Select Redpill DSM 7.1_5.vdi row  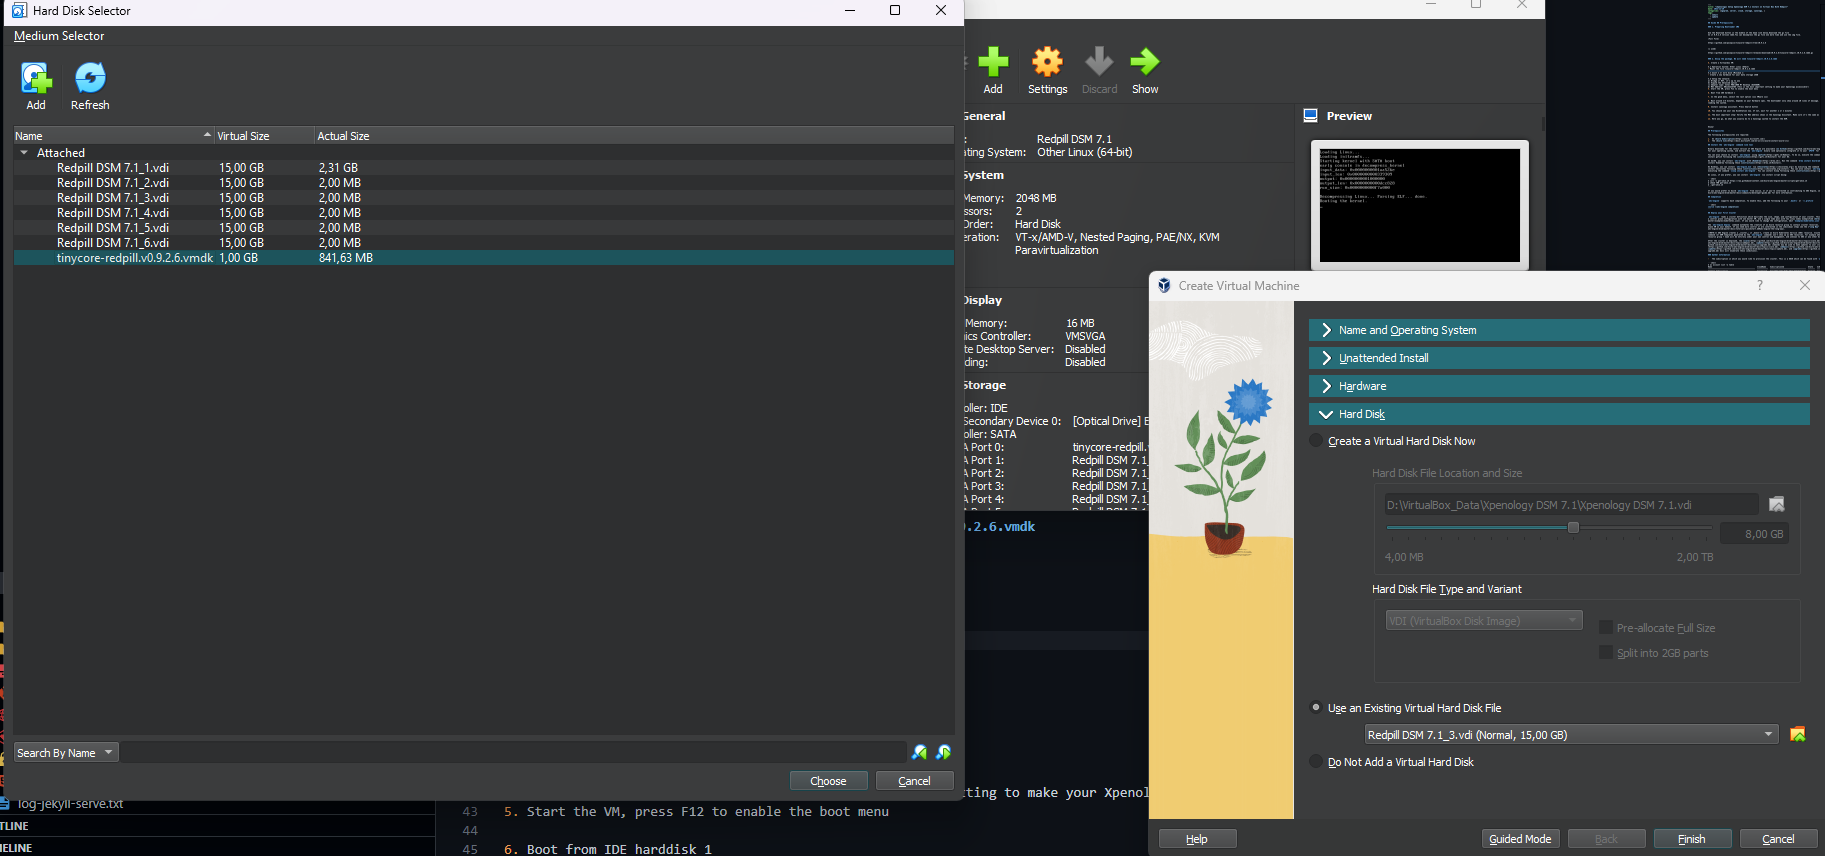click(484, 228)
